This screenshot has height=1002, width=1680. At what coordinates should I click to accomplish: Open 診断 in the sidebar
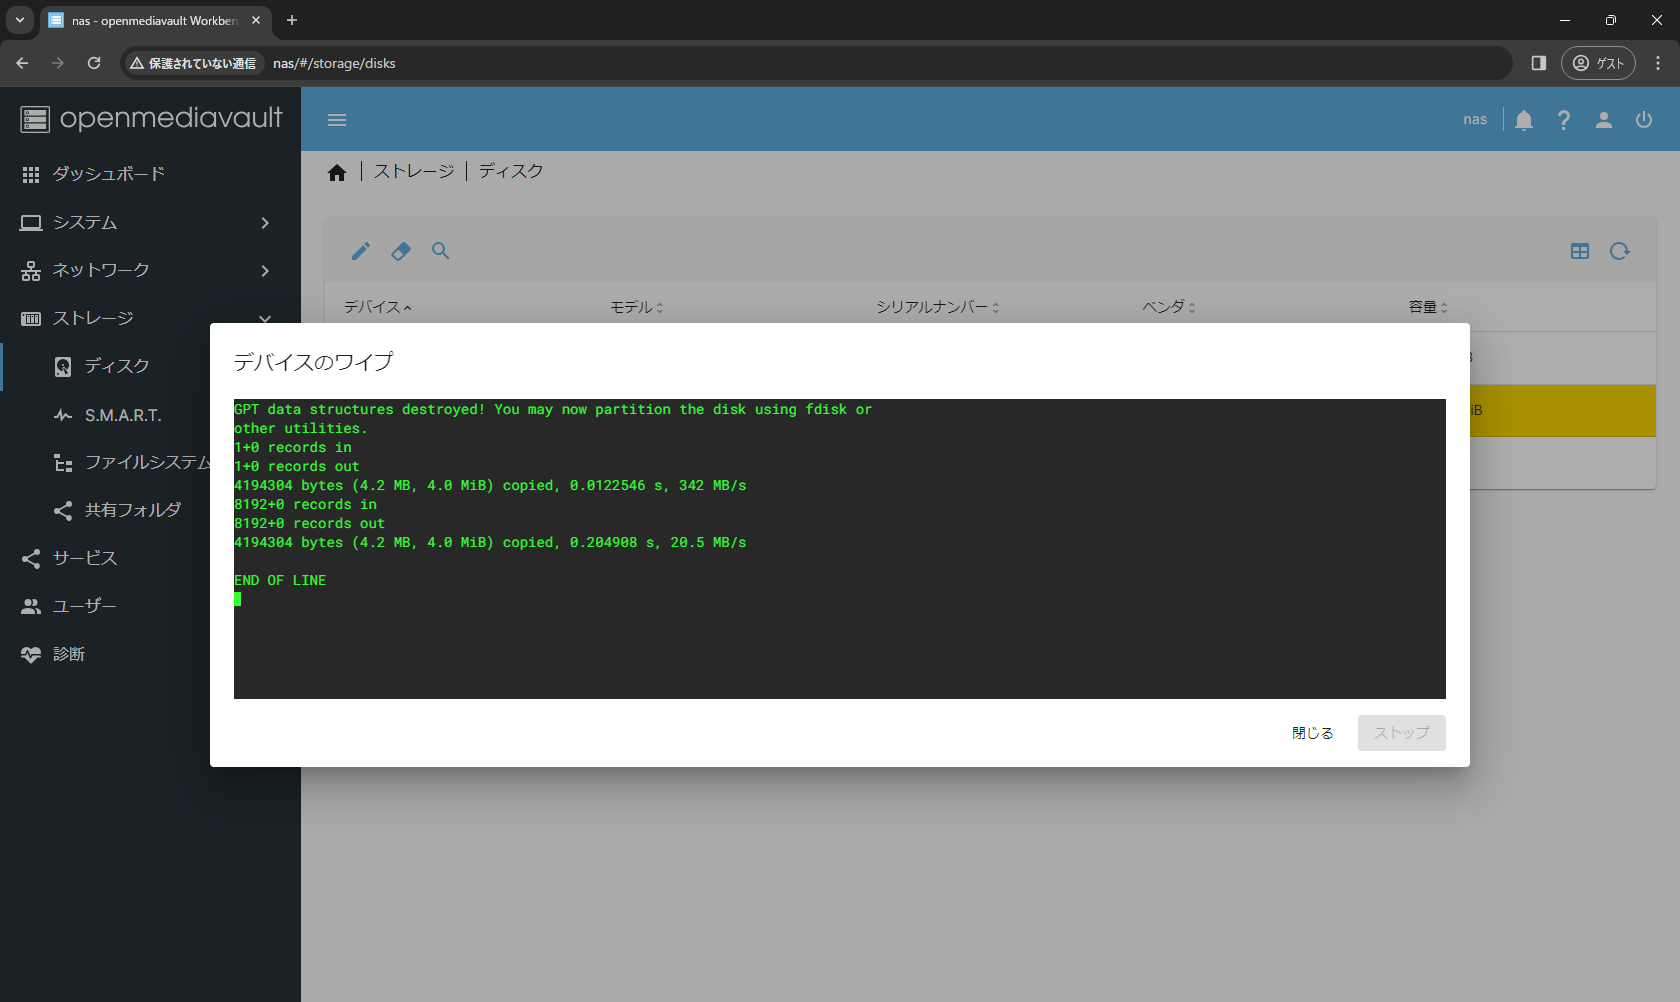click(68, 654)
